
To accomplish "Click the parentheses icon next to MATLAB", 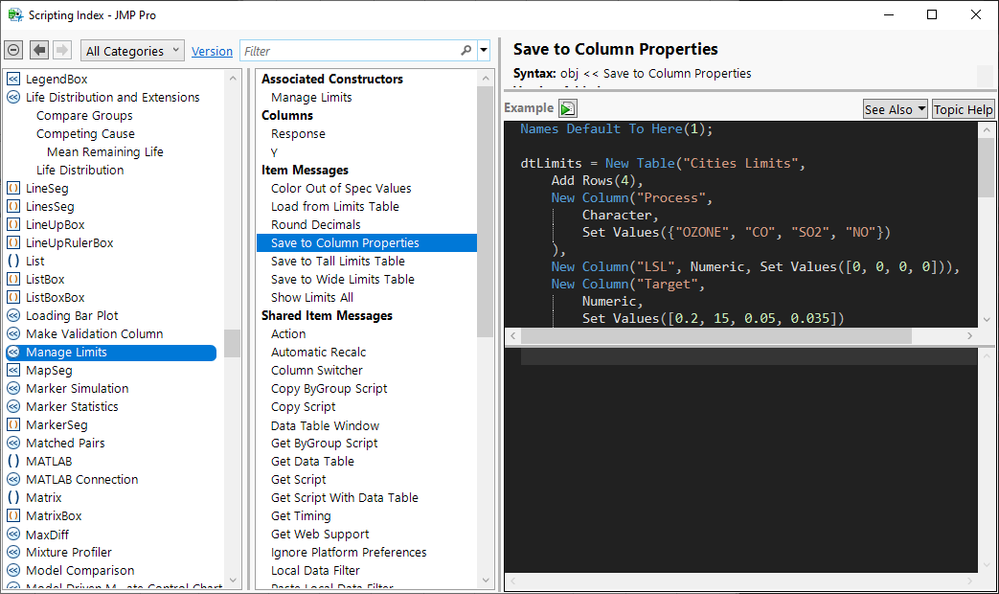I will [x=14, y=461].
